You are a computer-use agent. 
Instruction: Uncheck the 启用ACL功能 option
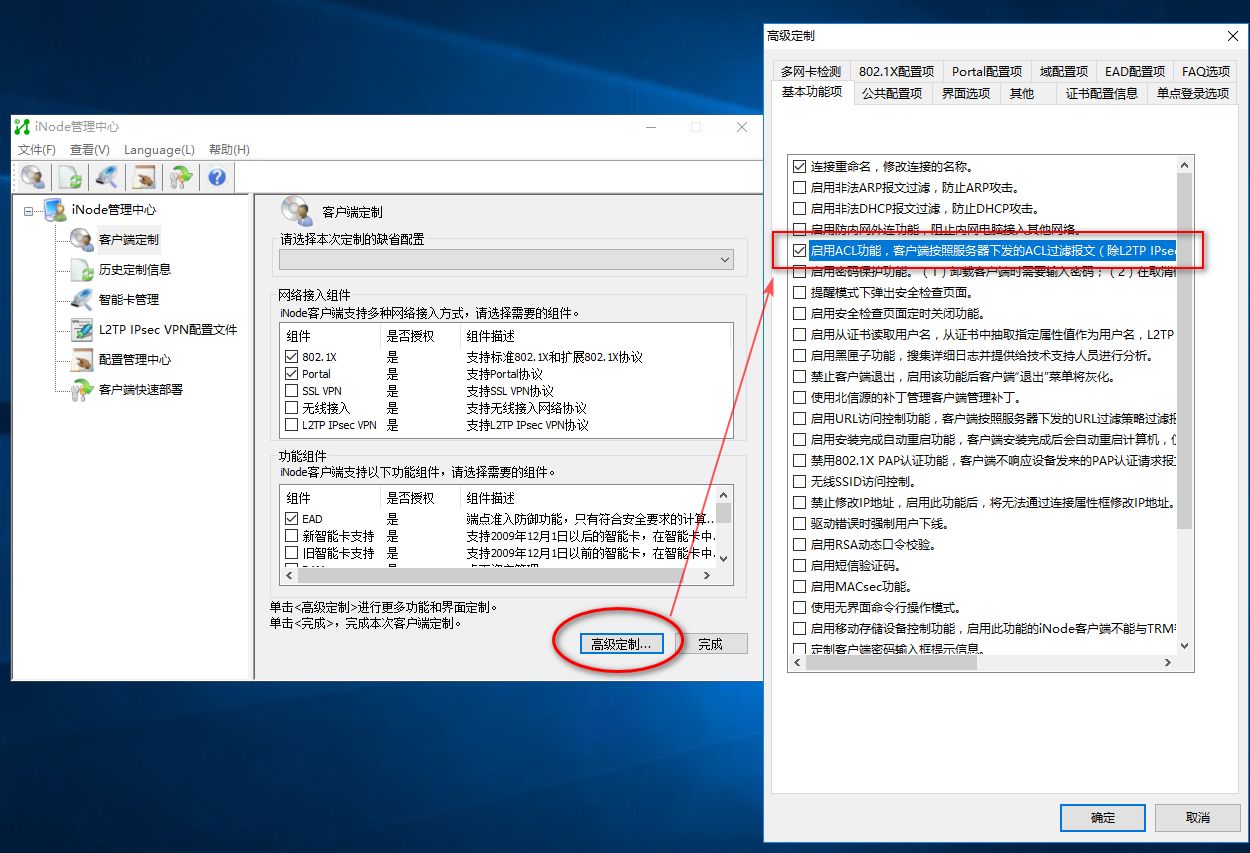click(799, 251)
